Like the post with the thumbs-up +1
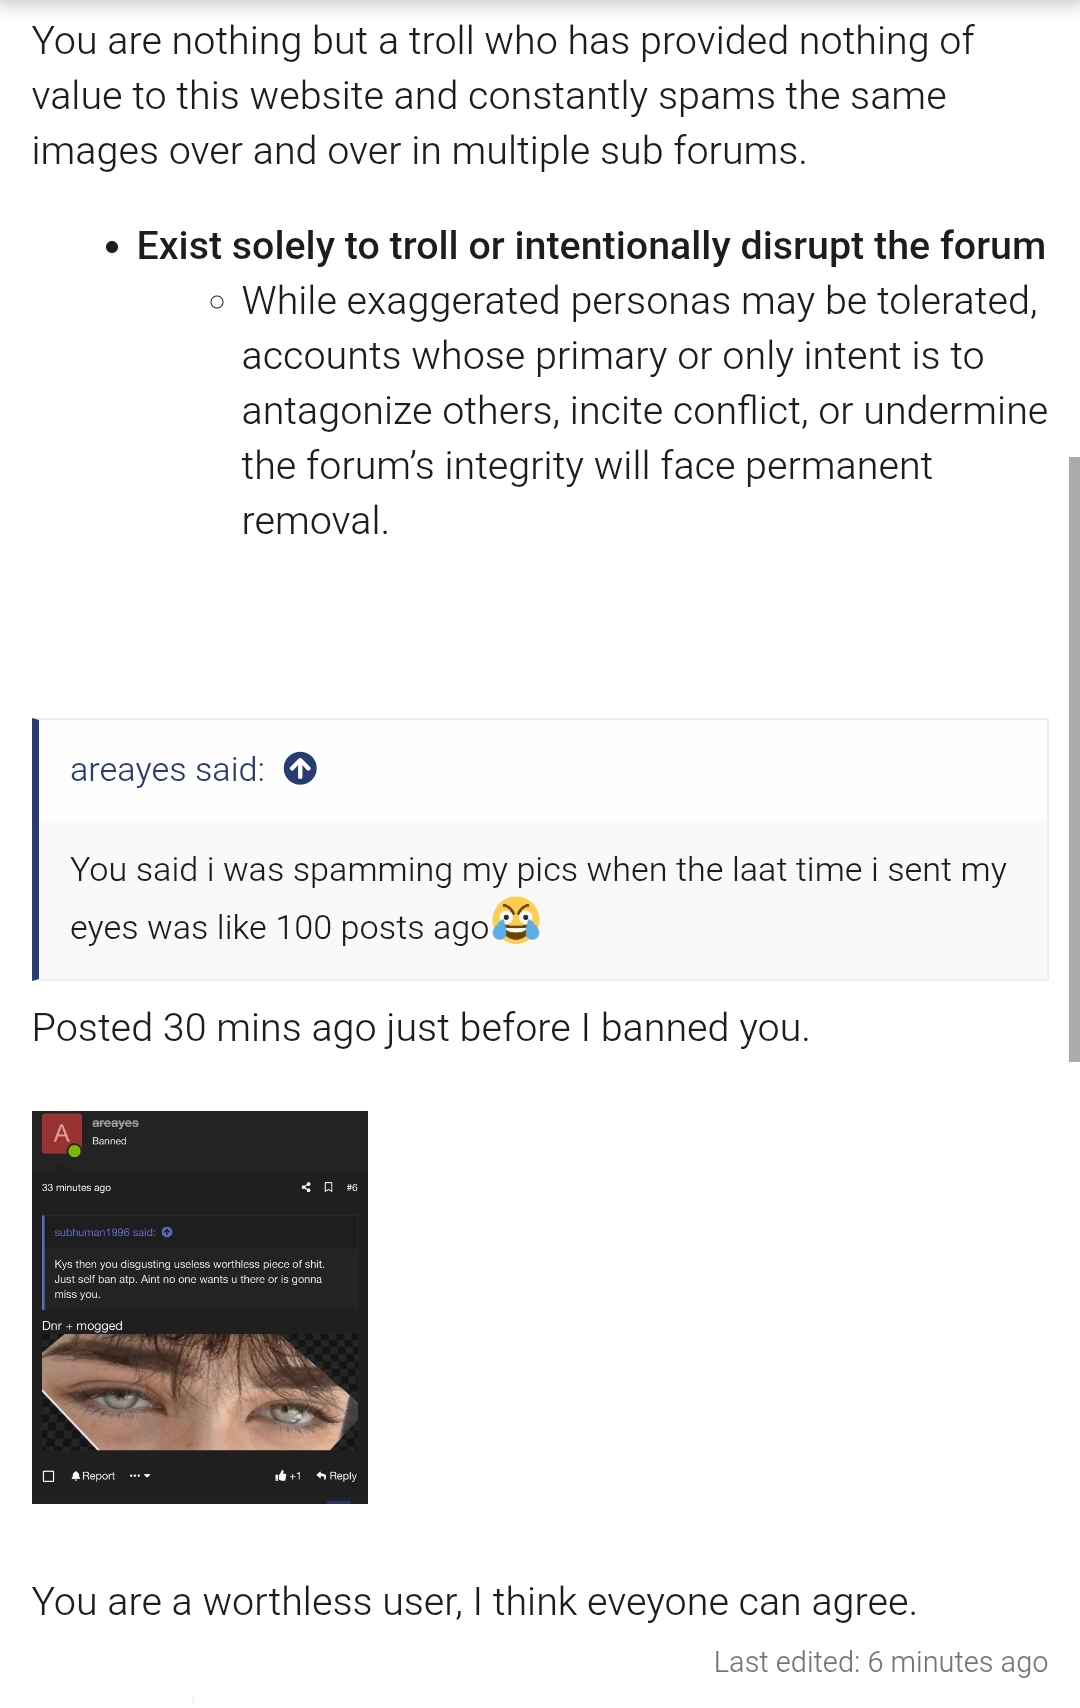The width and height of the screenshot is (1080, 1708). tap(288, 1476)
